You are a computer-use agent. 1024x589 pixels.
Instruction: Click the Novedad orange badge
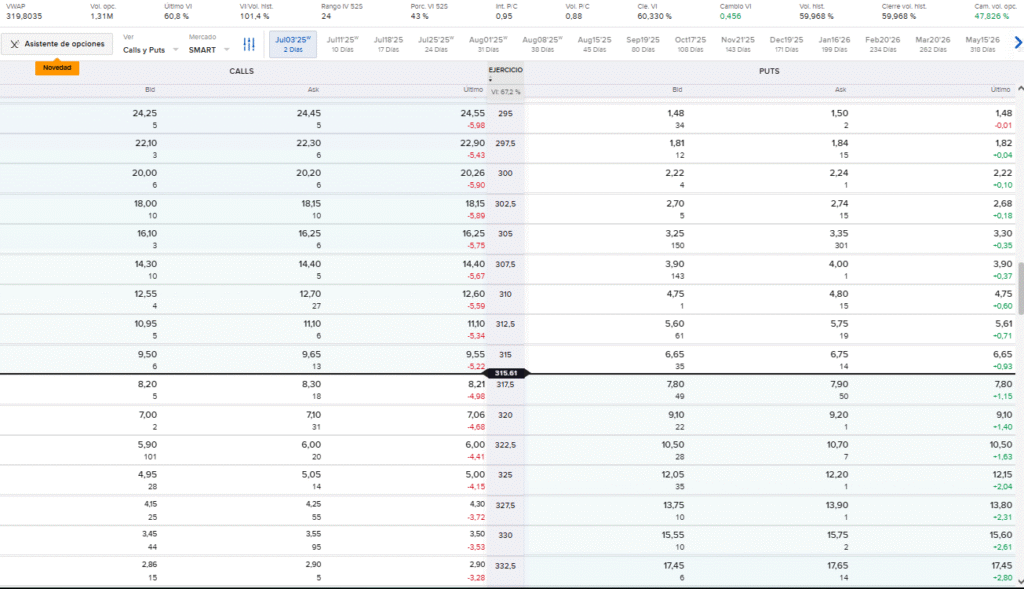[x=56, y=68]
